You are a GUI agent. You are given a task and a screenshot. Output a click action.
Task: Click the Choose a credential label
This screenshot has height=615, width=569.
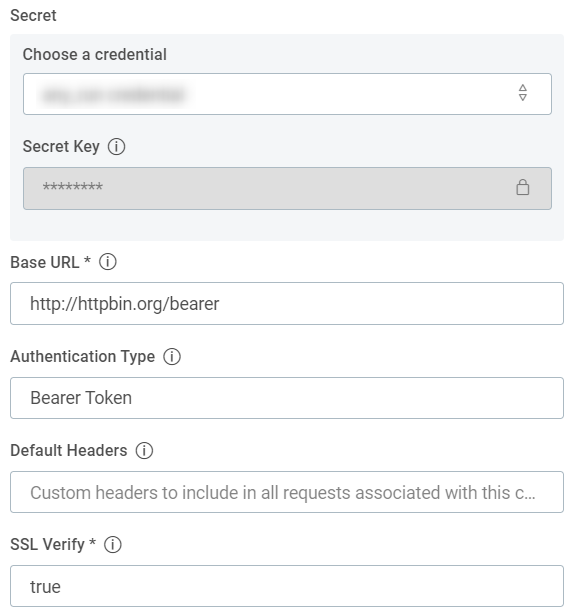(95, 55)
